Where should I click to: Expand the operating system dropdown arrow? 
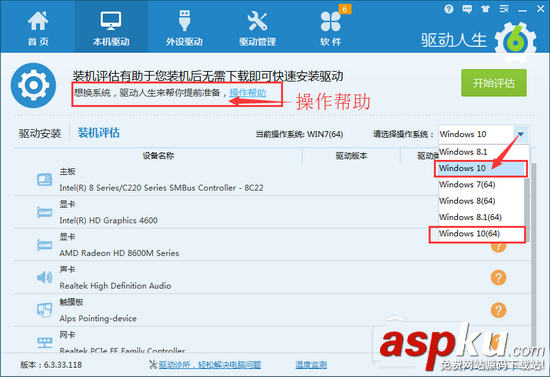[x=521, y=134]
